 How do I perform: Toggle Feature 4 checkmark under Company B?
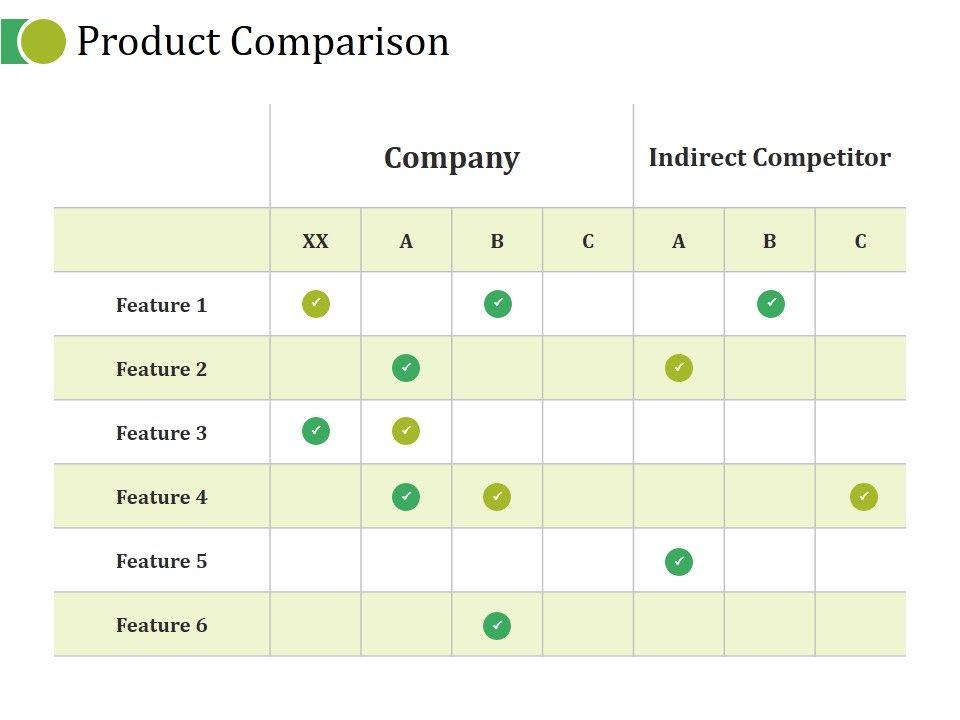497,496
